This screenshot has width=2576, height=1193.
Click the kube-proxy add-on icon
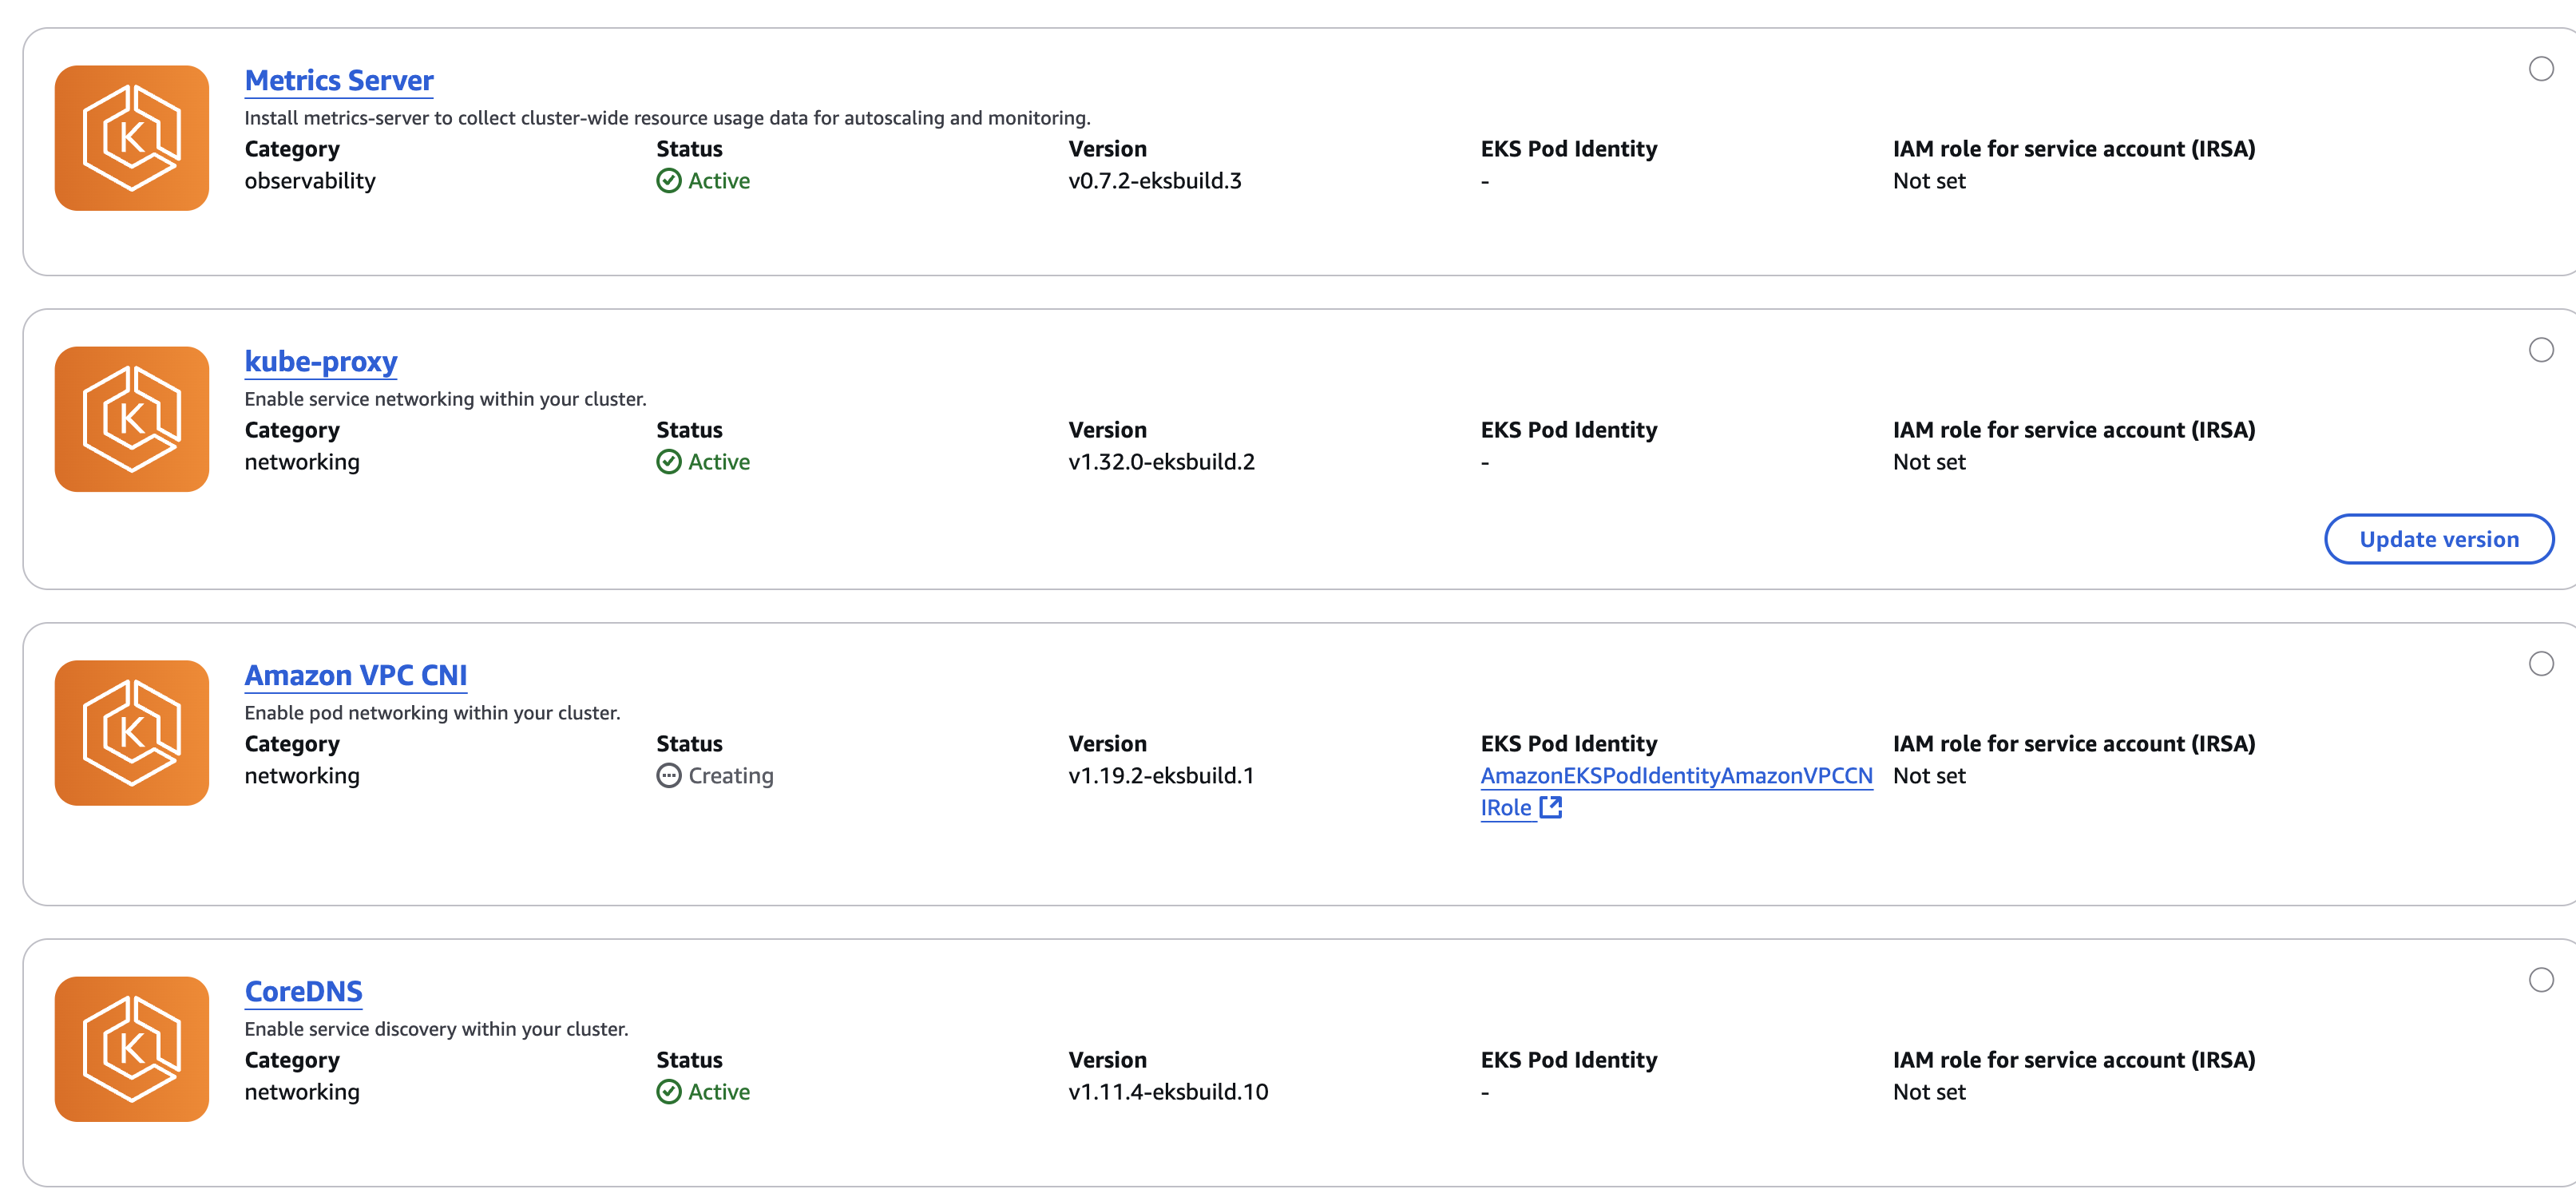coord(132,419)
